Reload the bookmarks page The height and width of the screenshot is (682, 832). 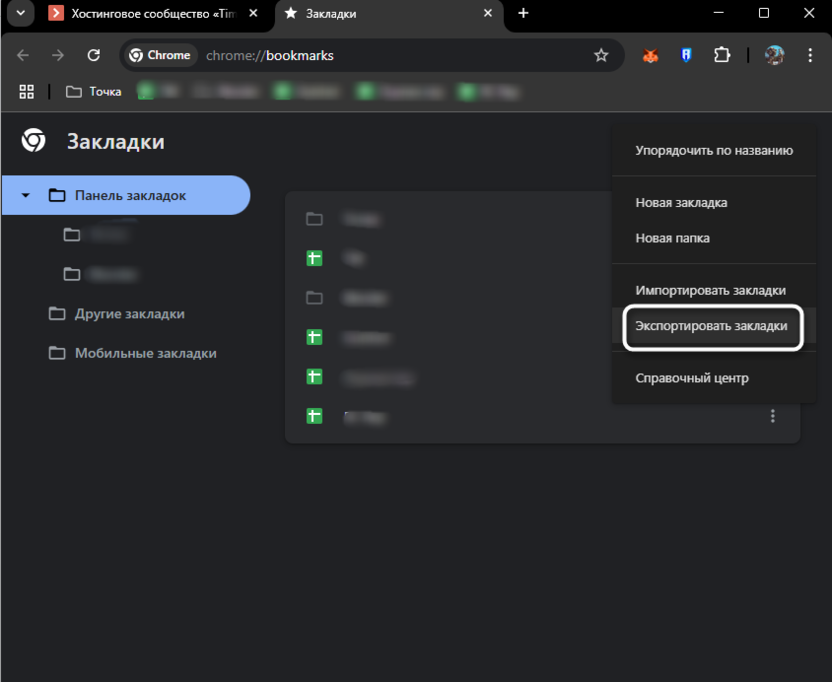94,55
